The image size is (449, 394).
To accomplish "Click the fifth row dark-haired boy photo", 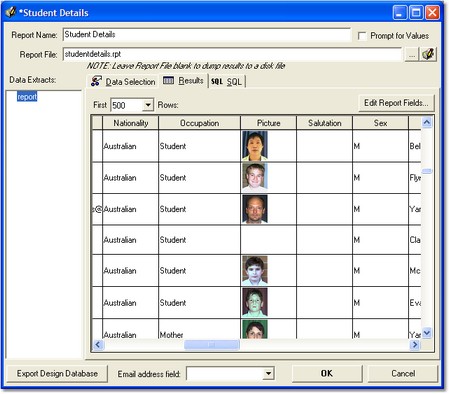I will [x=255, y=271].
